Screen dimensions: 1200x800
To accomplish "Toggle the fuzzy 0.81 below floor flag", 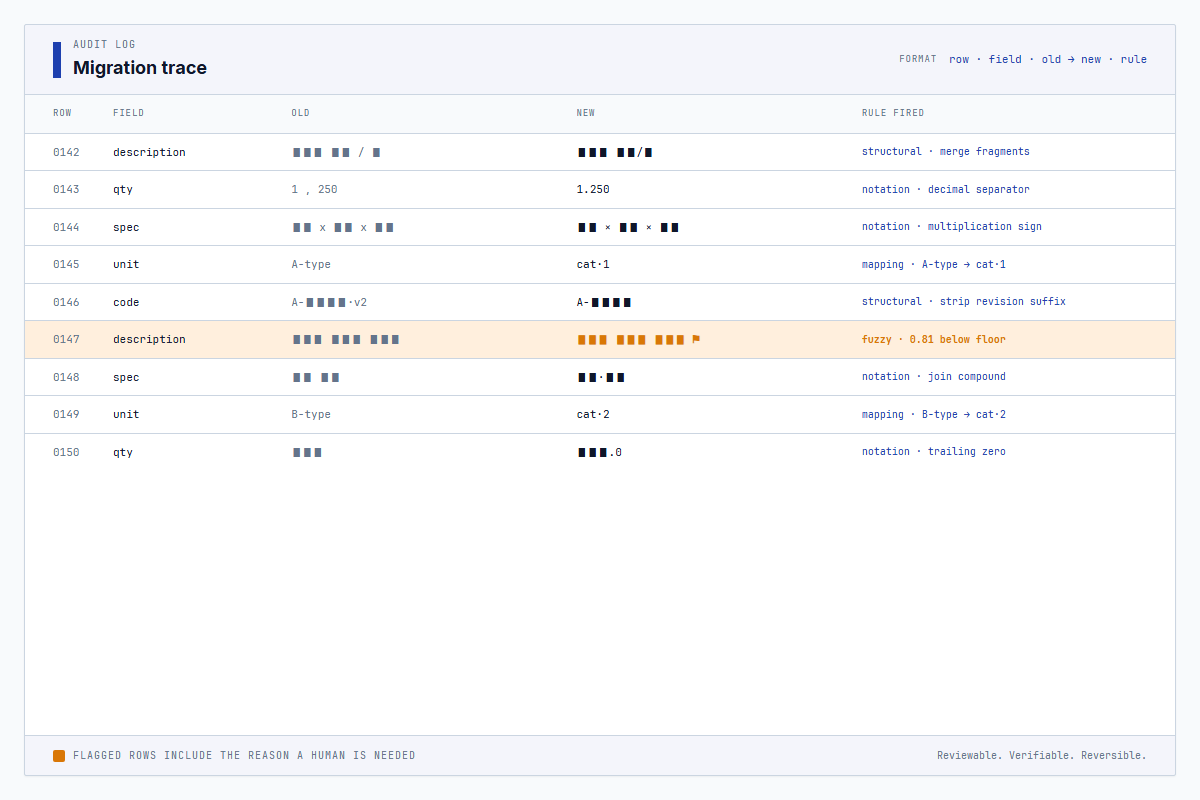I will [934, 339].
